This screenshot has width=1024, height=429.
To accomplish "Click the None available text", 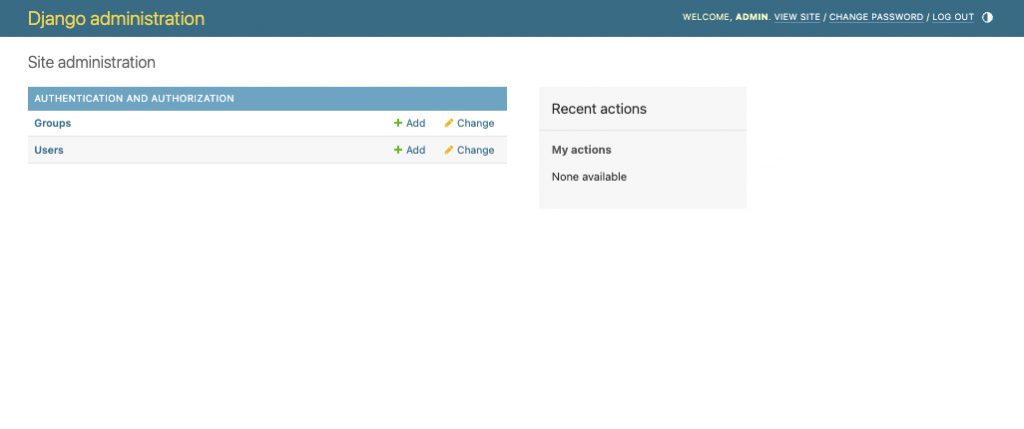I will pos(589,177).
